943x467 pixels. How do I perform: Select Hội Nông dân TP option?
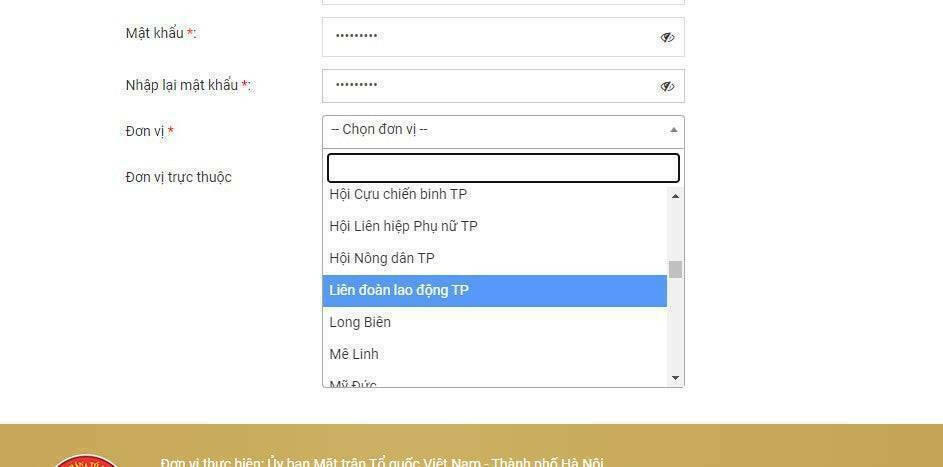coord(494,258)
